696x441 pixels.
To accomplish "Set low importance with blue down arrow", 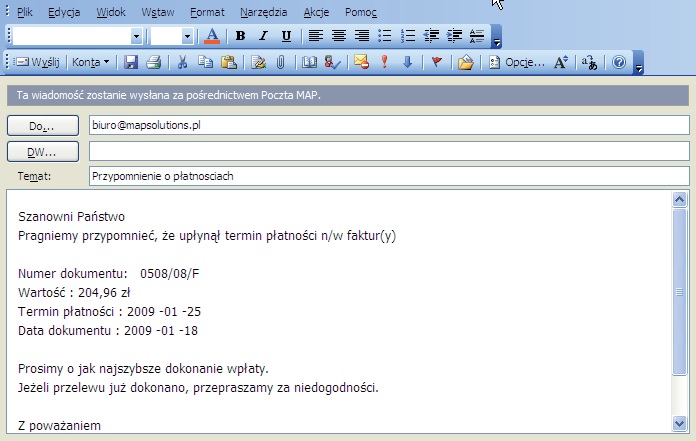I will 407,62.
